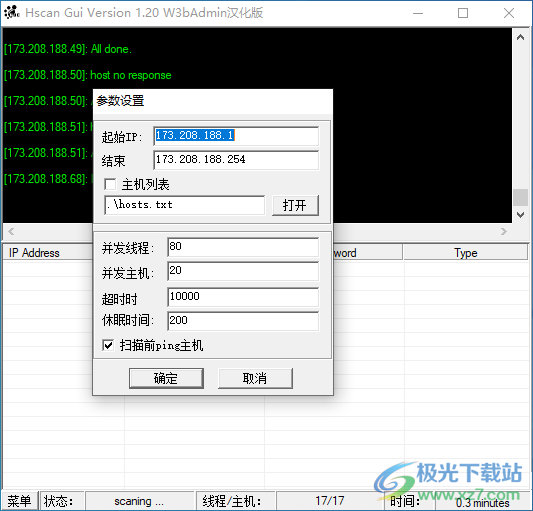This screenshot has width=533, height=511.
Task: Uncheck the 扫描前ping主机 checkbox
Action: point(108,345)
